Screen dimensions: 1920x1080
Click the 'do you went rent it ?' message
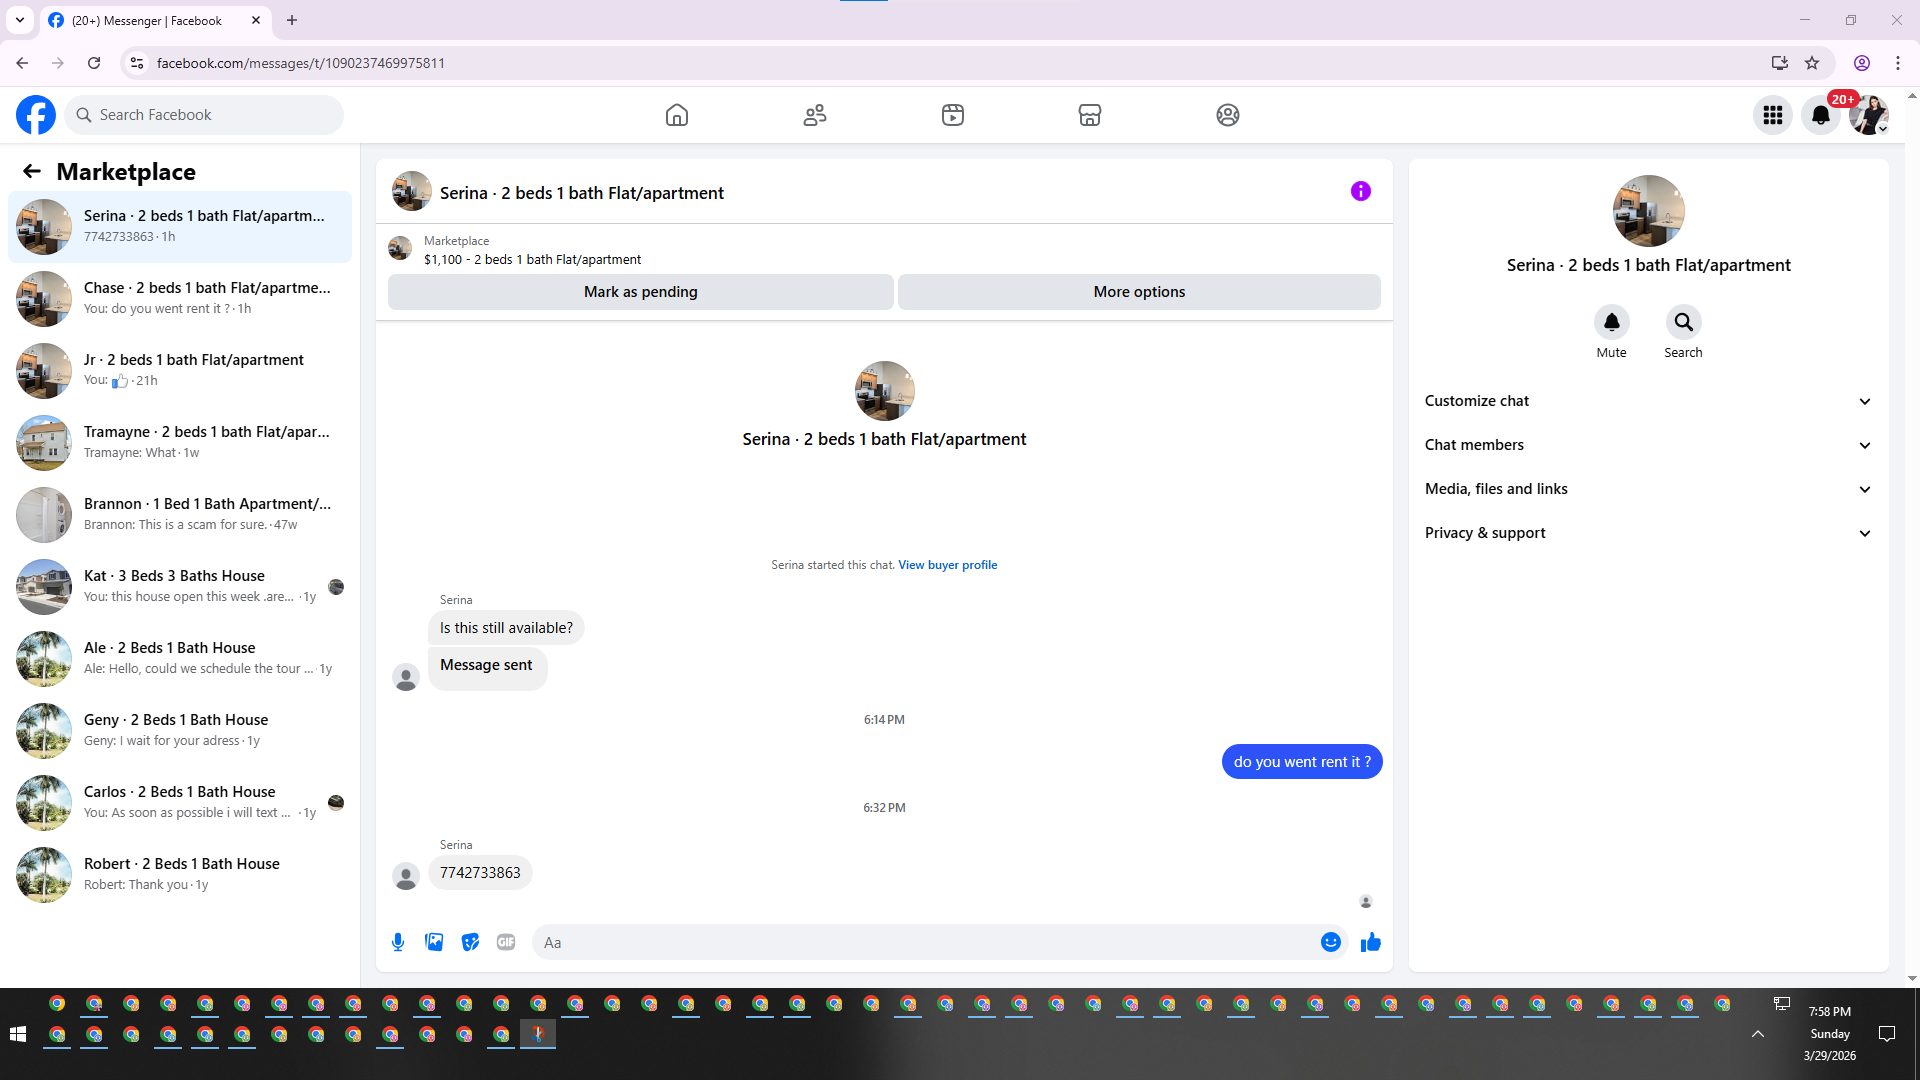(x=1302, y=762)
